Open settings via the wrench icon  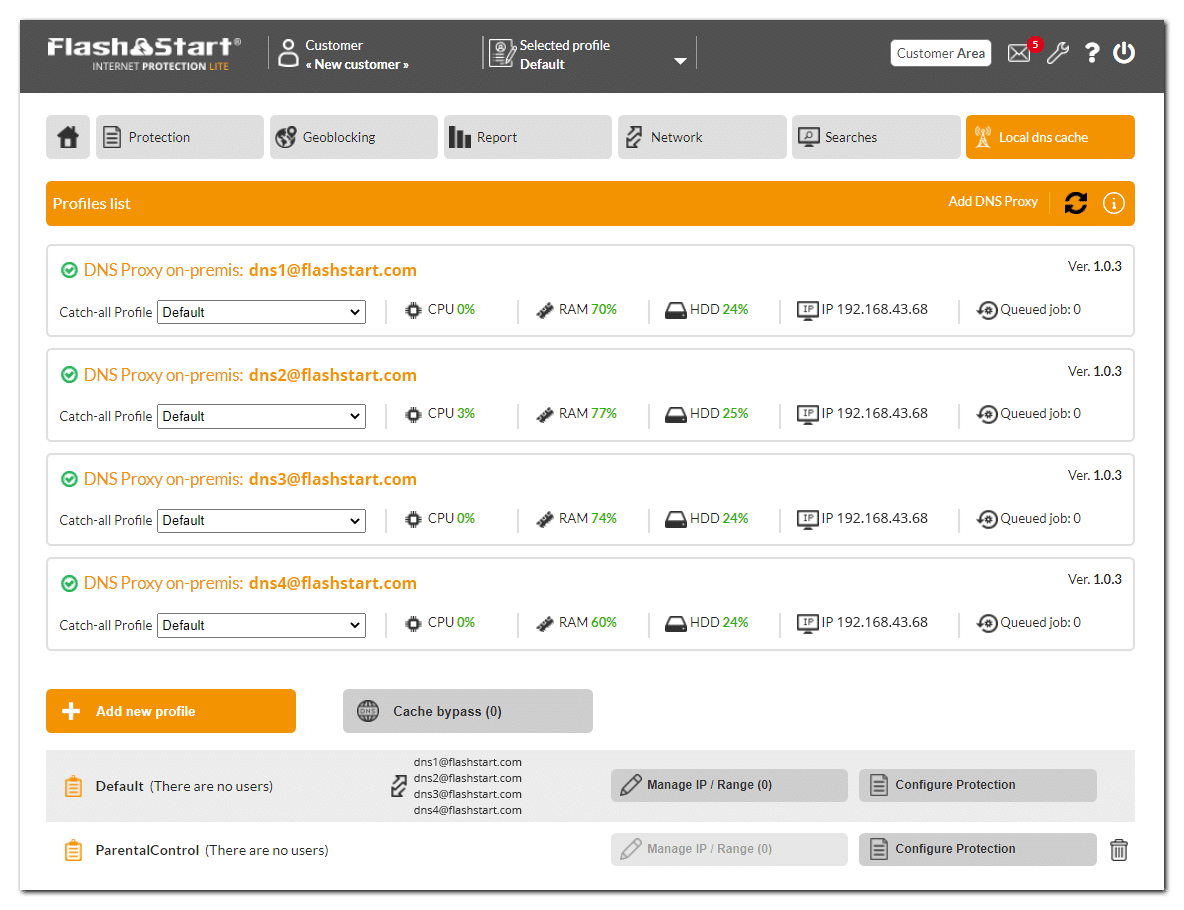pos(1057,54)
